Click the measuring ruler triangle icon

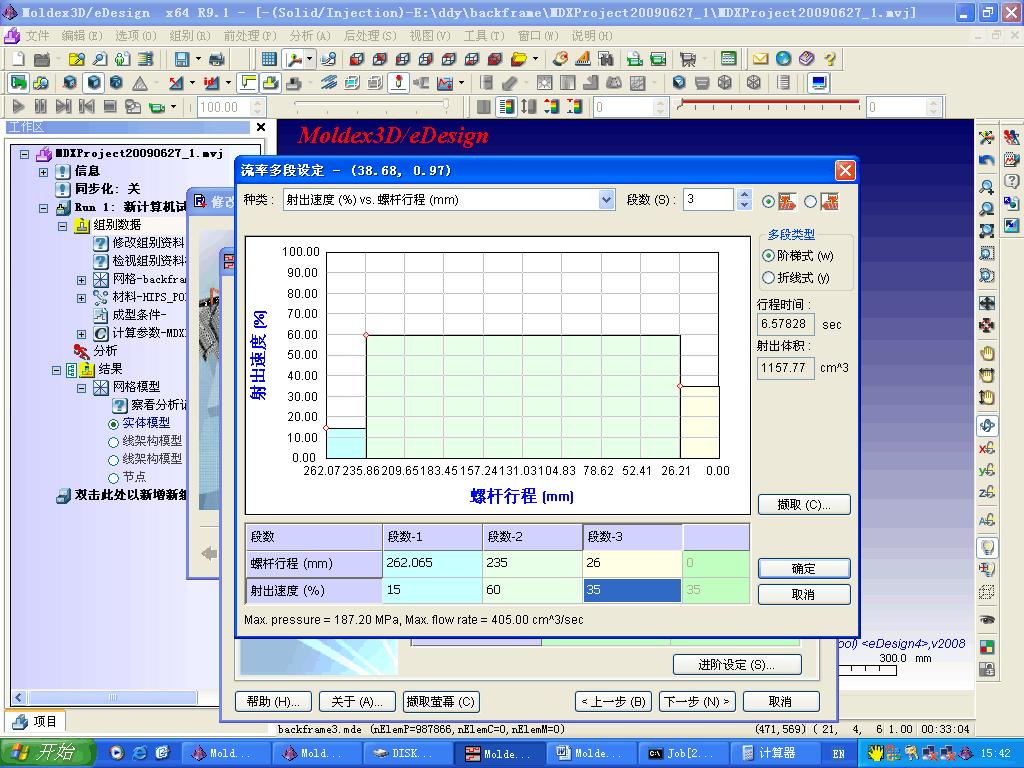coord(583,59)
